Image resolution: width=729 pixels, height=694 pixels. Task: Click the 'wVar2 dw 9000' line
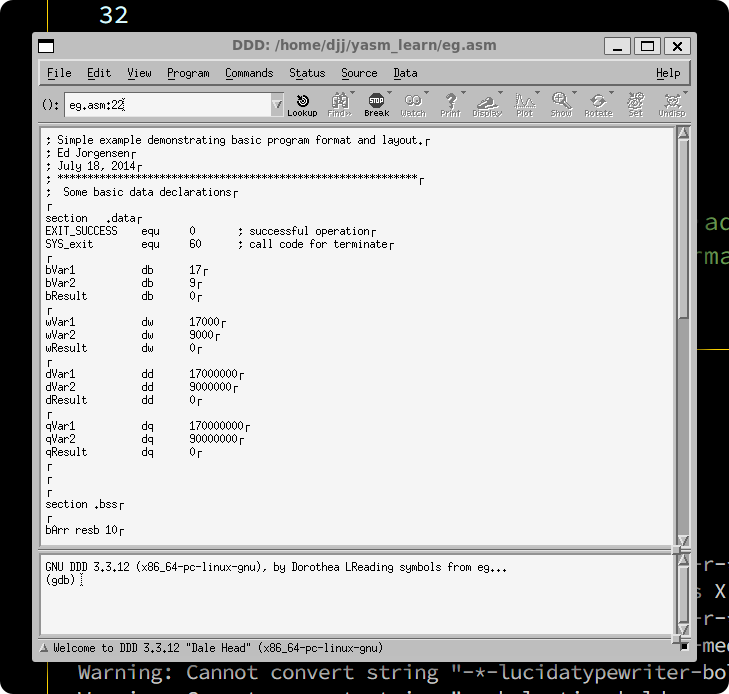pyautogui.click(x=133, y=335)
